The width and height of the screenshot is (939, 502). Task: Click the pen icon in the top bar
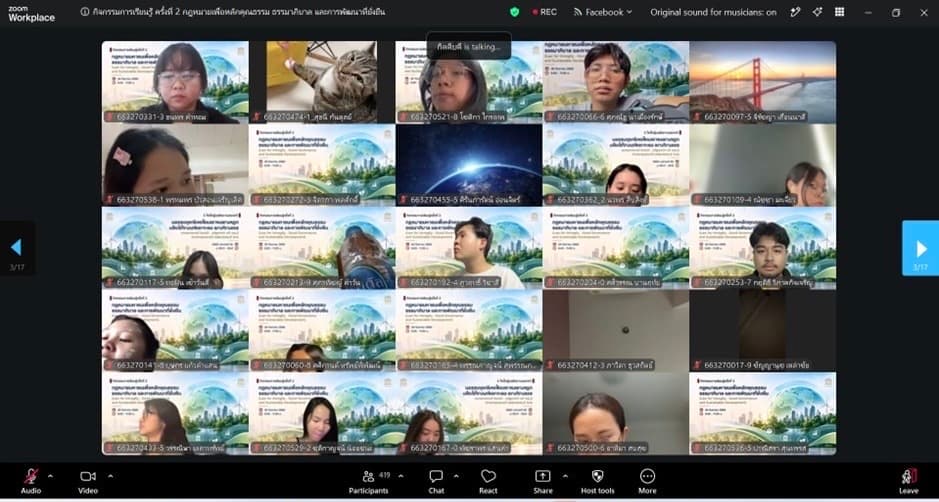[x=795, y=12]
